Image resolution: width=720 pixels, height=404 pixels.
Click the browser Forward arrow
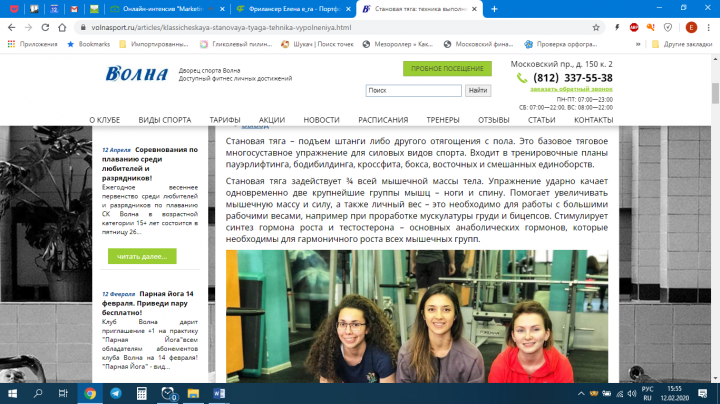click(x=28, y=28)
